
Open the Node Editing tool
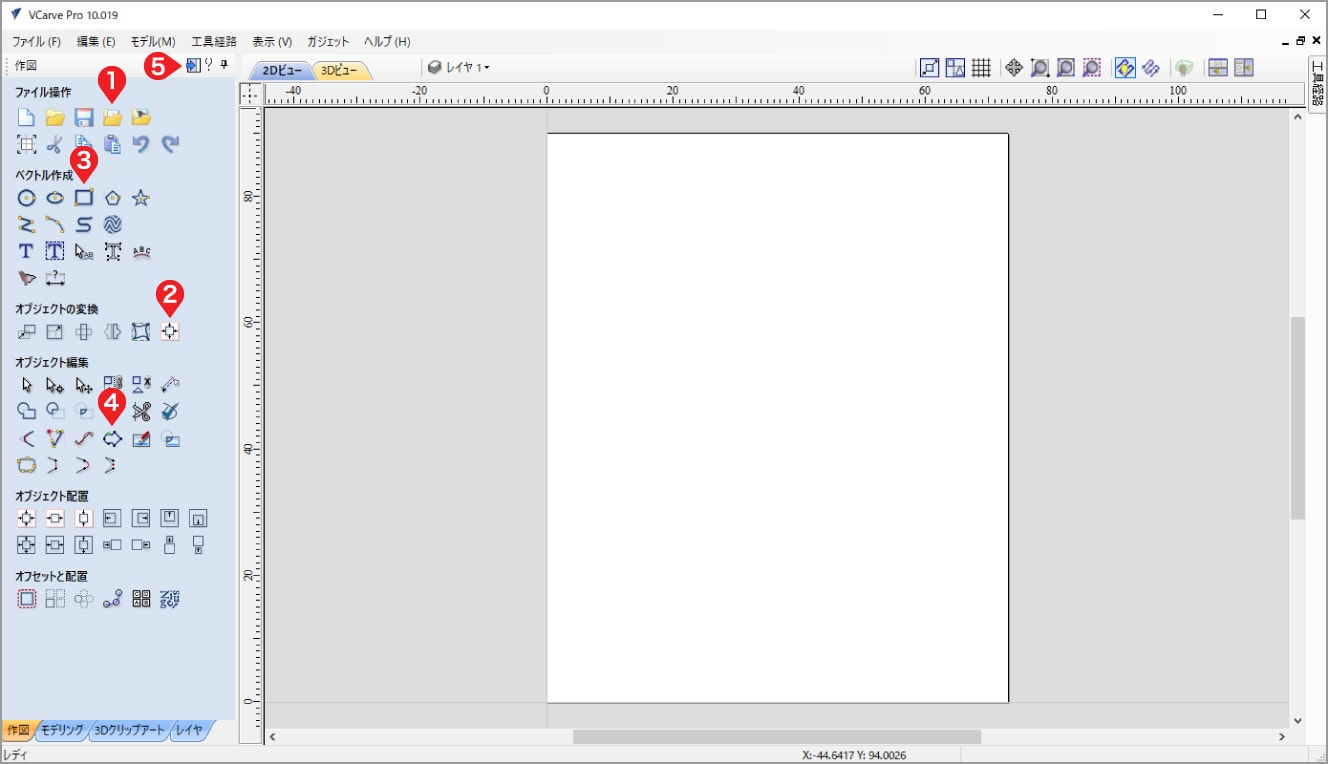coord(55,385)
